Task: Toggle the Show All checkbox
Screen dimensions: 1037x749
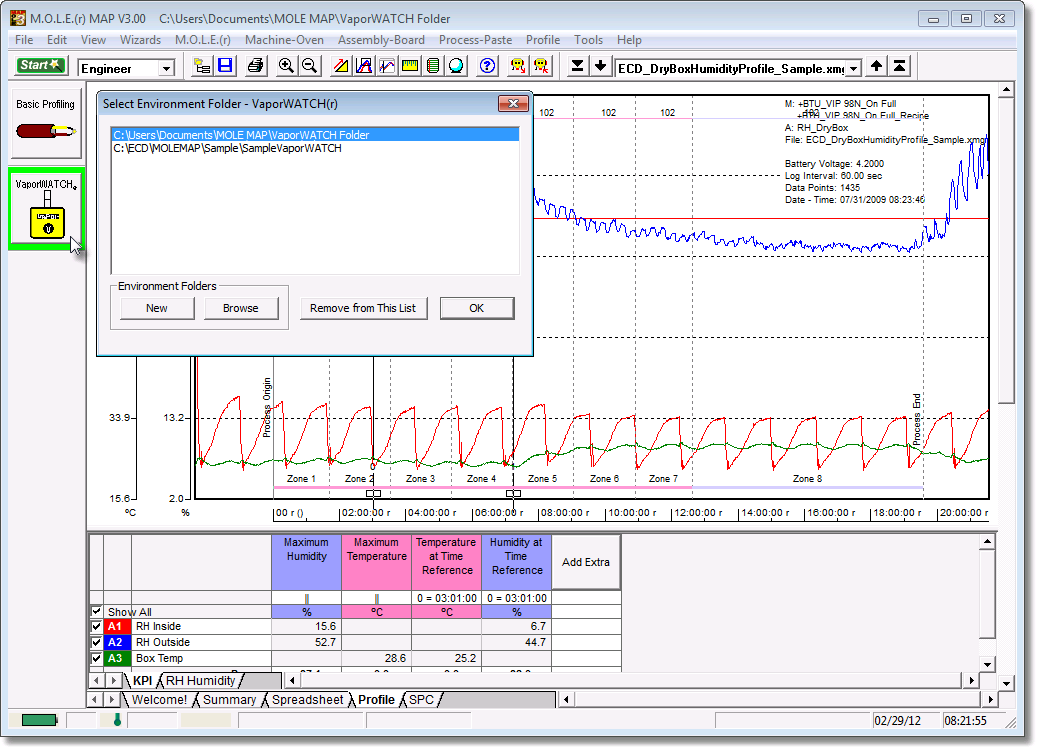Action: click(x=97, y=611)
